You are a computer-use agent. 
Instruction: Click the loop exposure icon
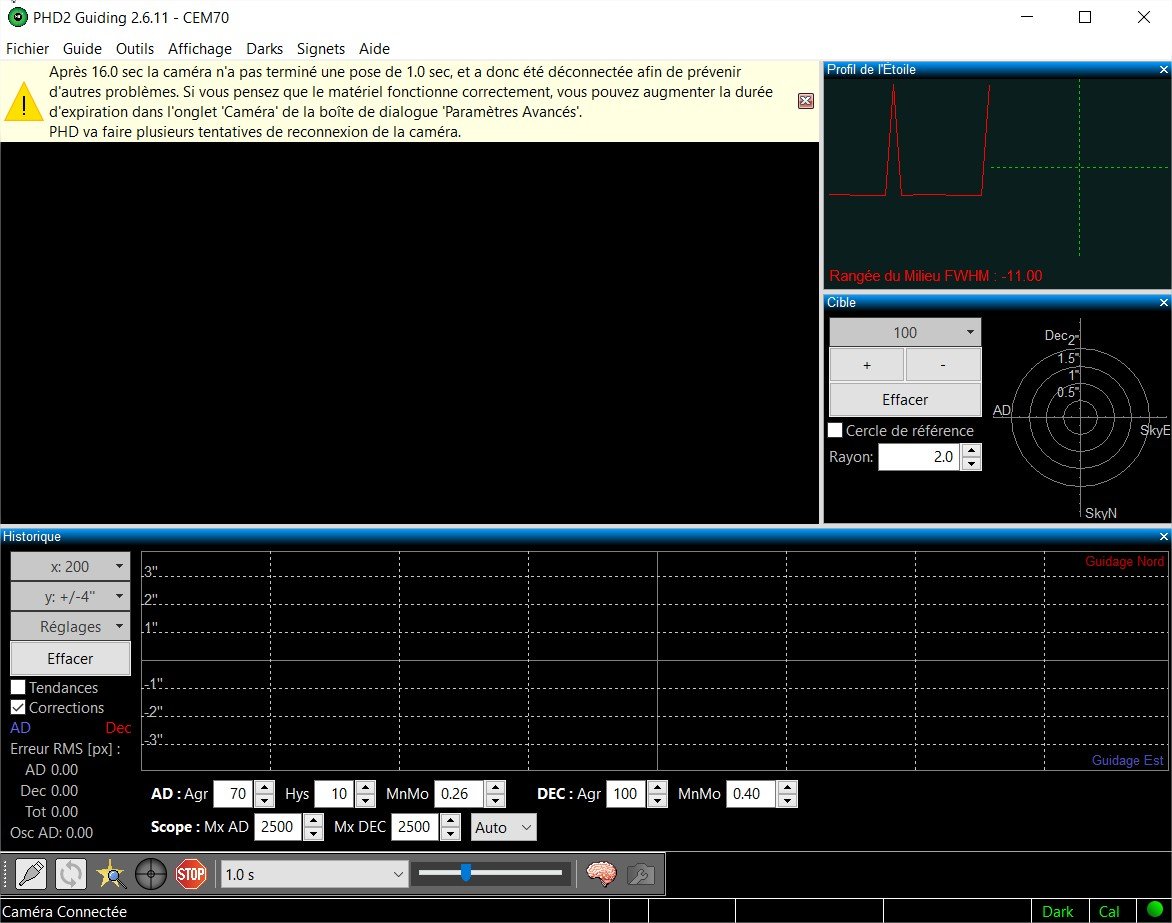[x=71, y=874]
